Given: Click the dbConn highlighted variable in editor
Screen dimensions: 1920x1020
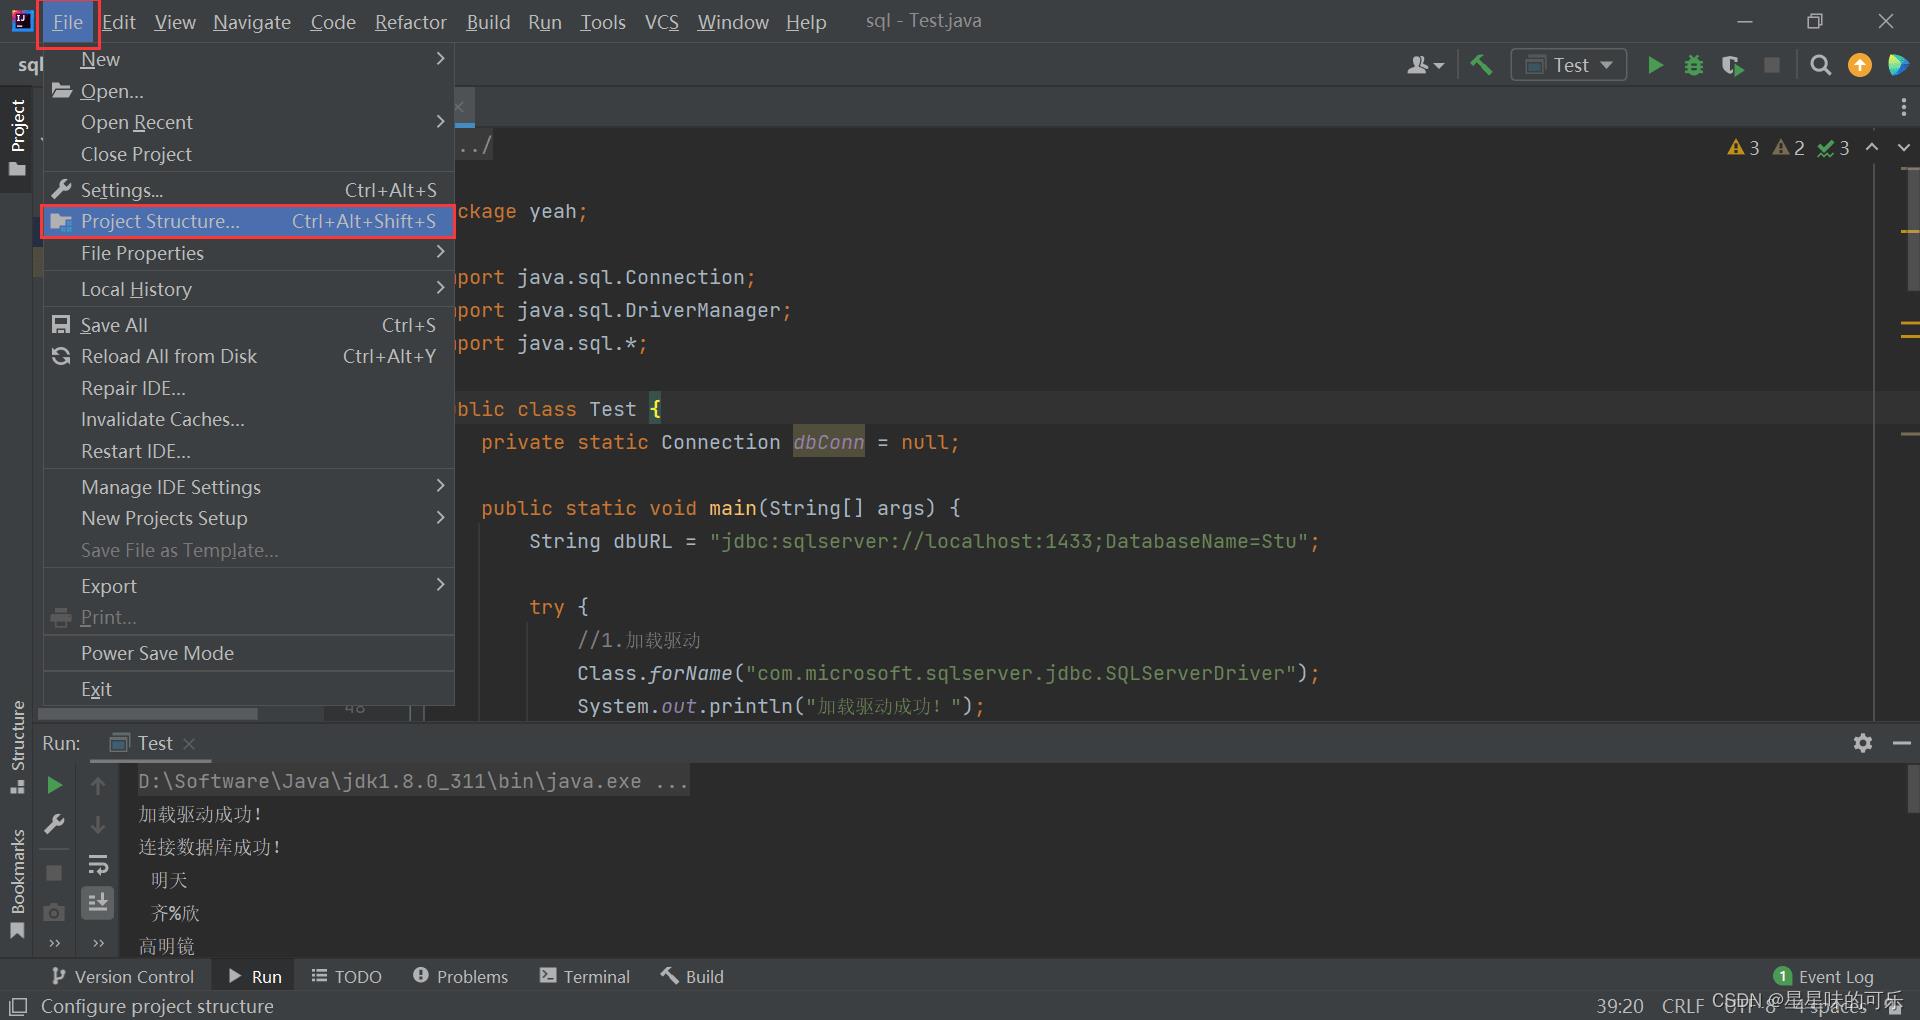Looking at the screenshot, I should coord(828,442).
